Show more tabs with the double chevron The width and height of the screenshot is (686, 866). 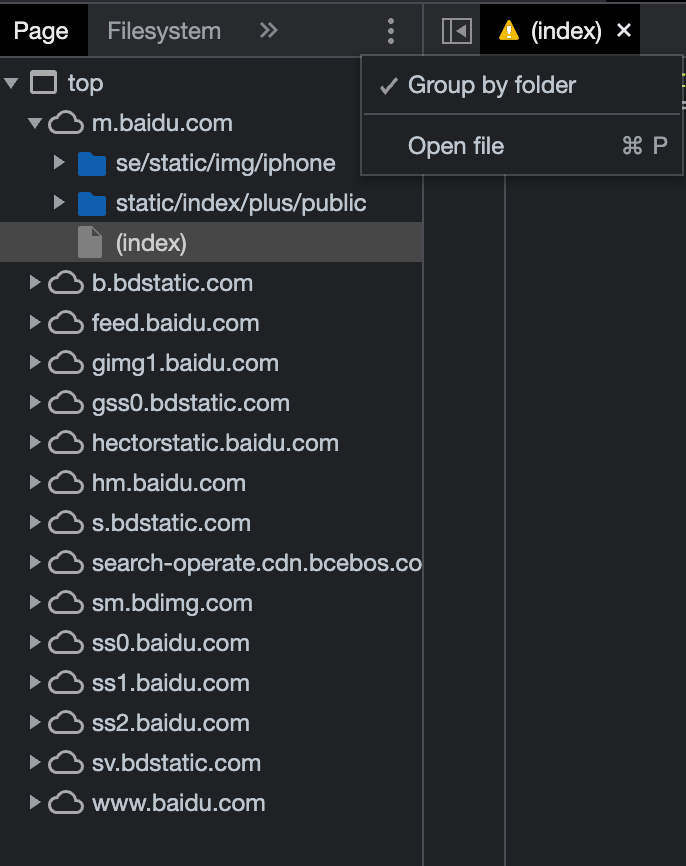point(268,30)
